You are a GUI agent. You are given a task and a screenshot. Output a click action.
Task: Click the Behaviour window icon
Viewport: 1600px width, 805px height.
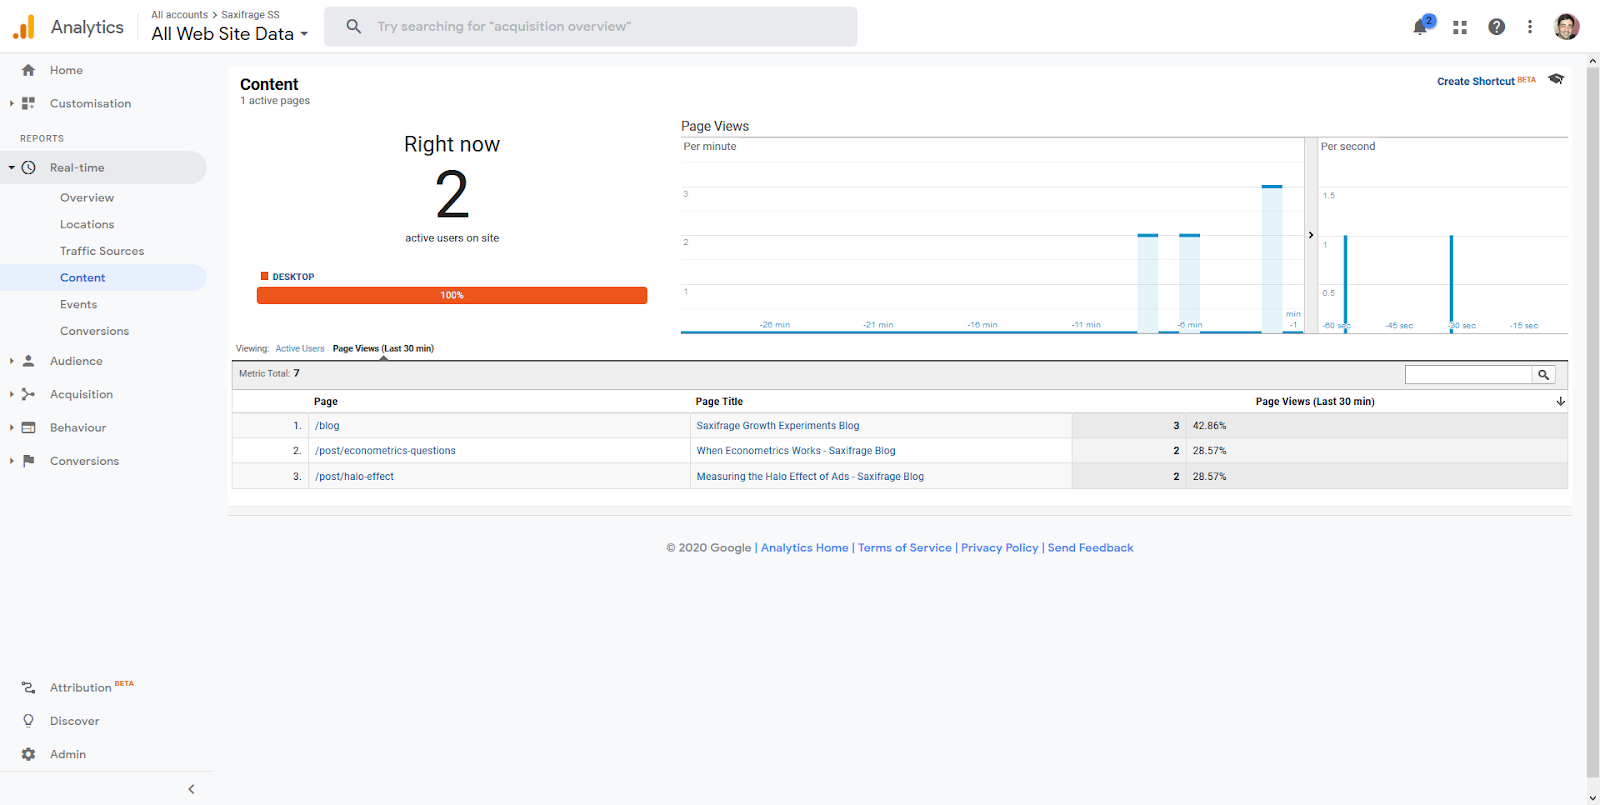[x=28, y=428]
